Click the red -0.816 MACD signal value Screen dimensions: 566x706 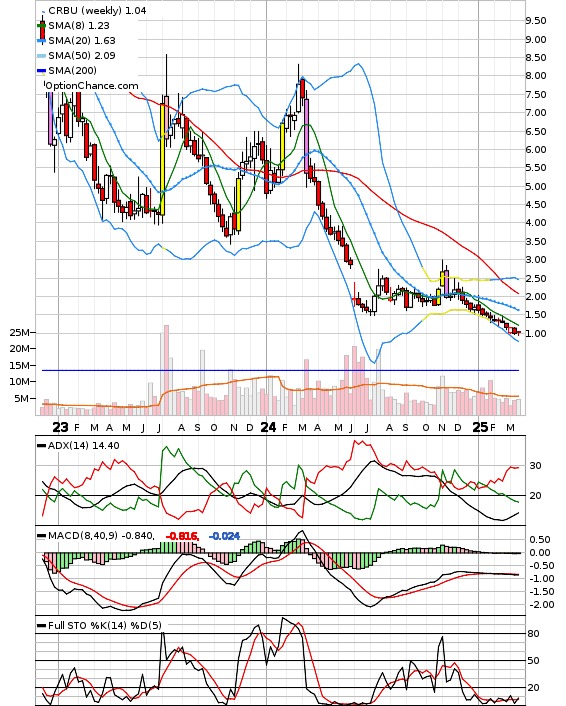[182, 536]
